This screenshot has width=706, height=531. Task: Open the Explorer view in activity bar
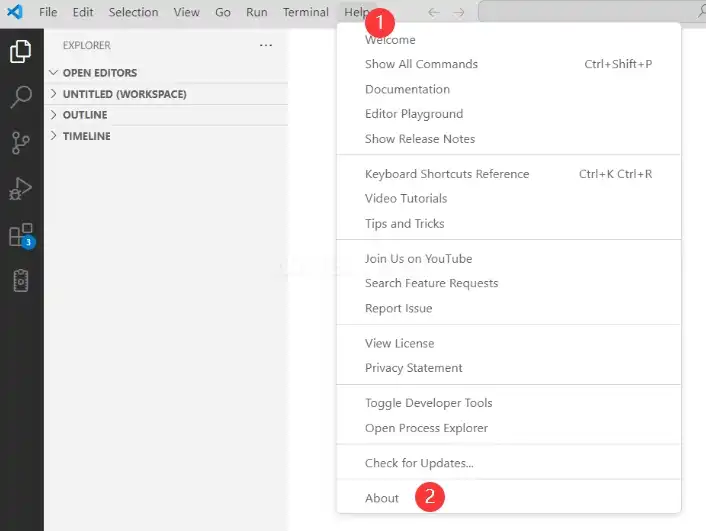[x=21, y=51]
